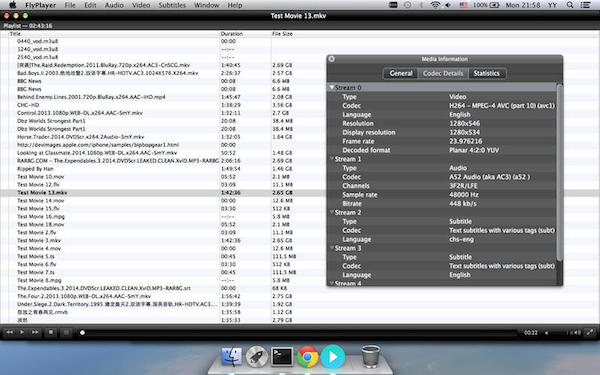Collapse the Stream 4 section
Viewport: 600px width, 375px height.
[332, 284]
